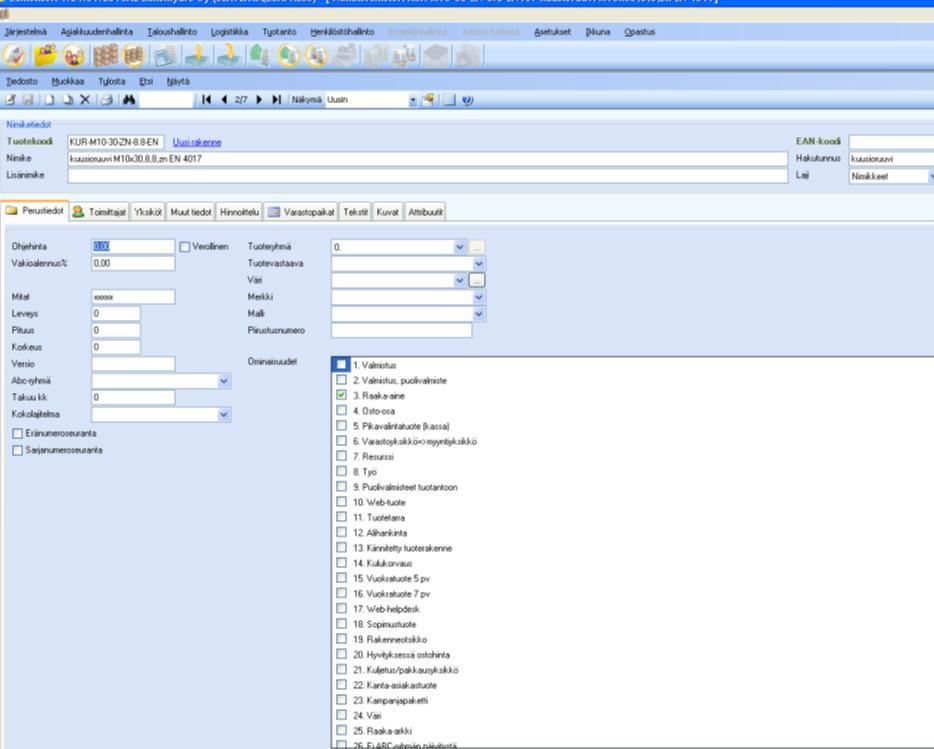This screenshot has width=934, height=749.
Task: Enable Eränumeroseuranta checkbox
Action: 17,434
